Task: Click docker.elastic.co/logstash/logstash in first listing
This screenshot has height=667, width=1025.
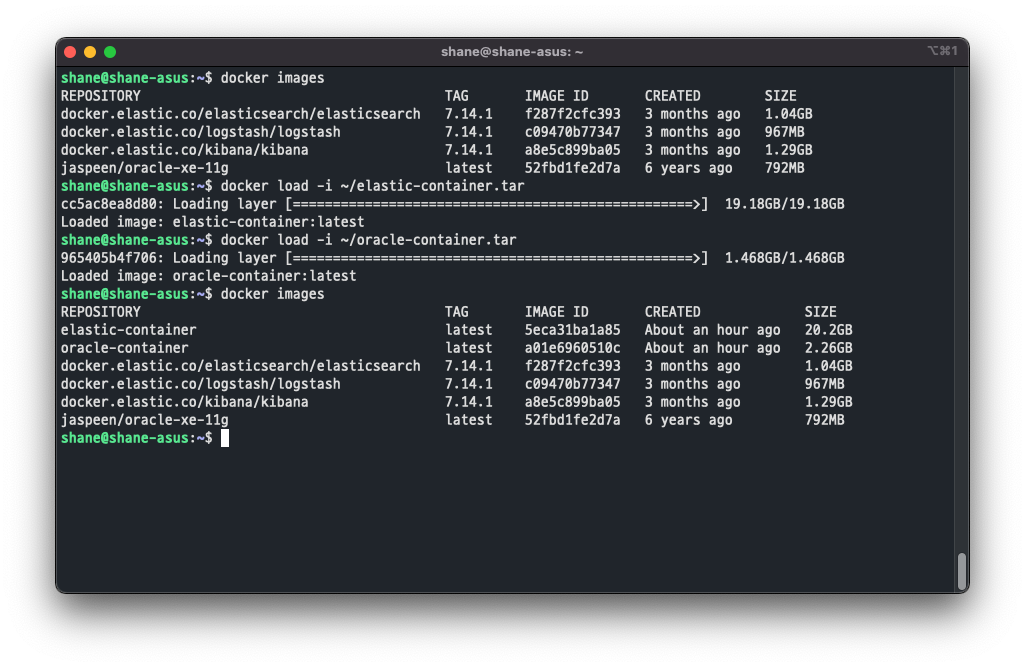Action: click(x=201, y=132)
